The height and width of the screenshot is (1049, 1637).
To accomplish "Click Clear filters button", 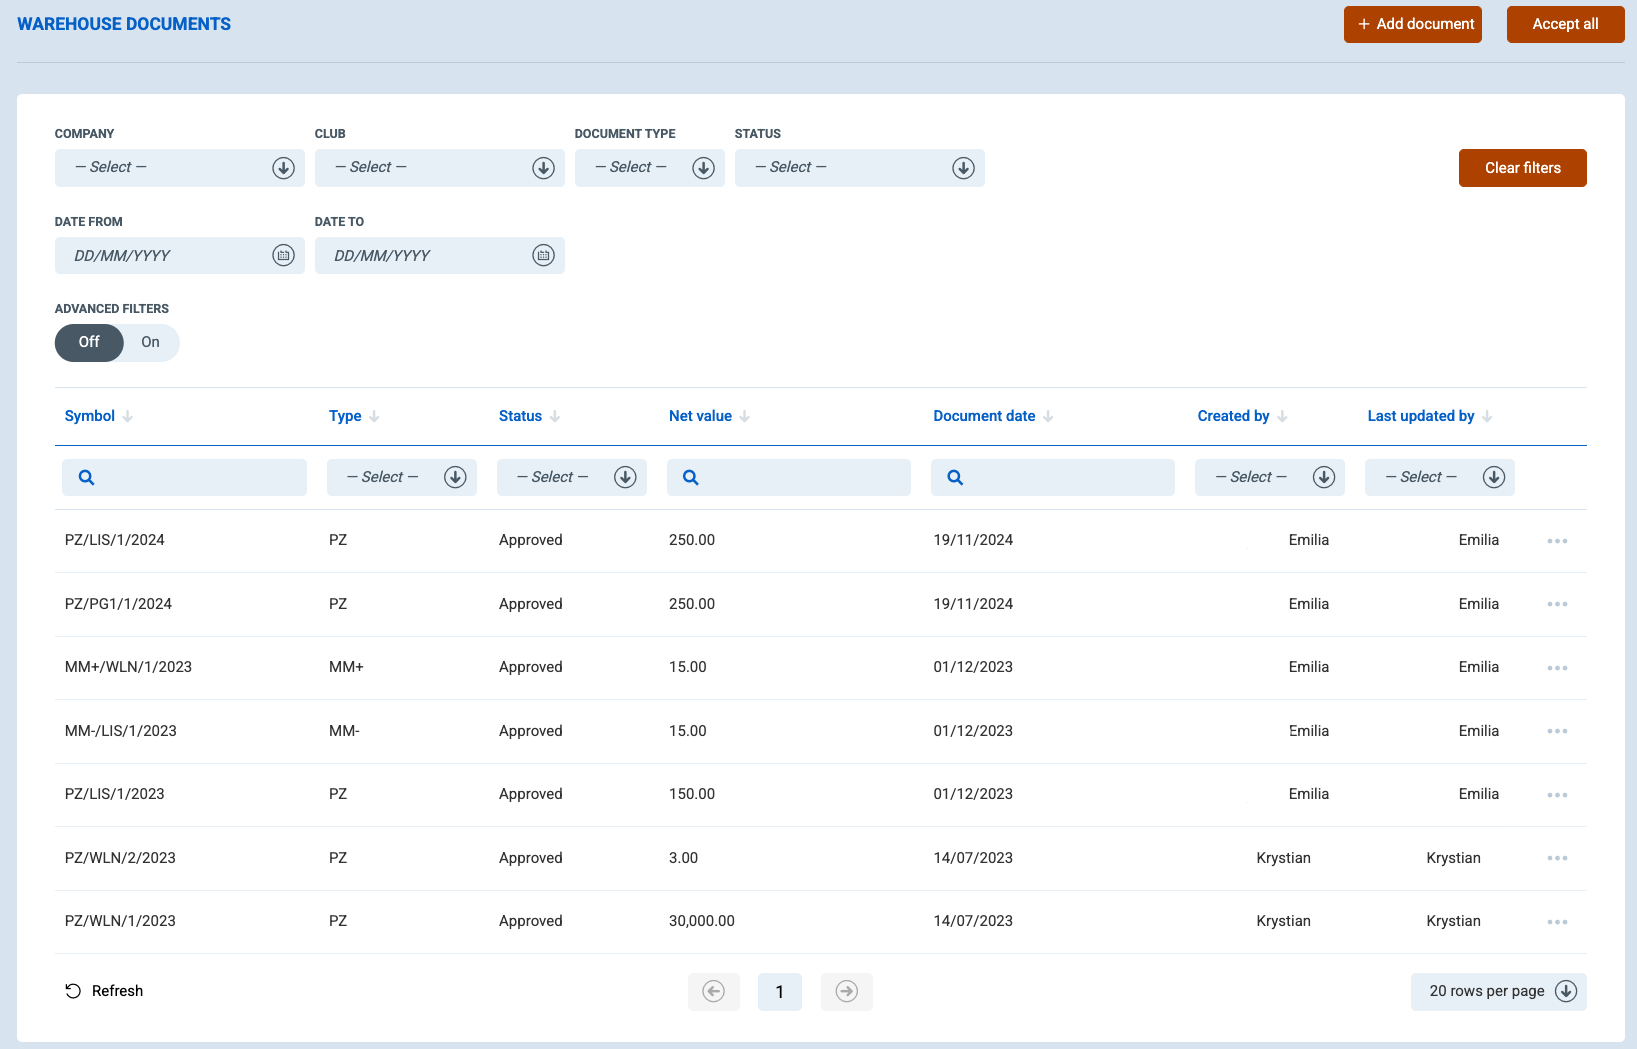I will tap(1523, 168).
